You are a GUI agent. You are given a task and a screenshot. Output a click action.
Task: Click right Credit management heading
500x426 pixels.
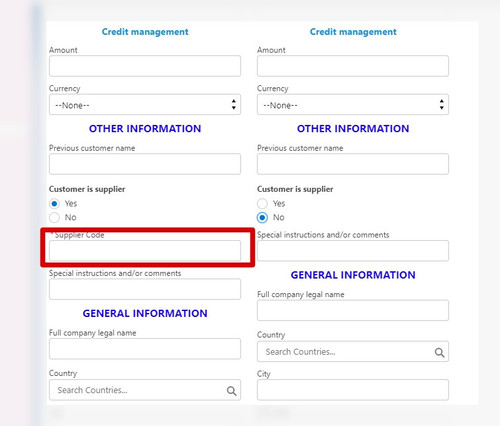point(353,32)
